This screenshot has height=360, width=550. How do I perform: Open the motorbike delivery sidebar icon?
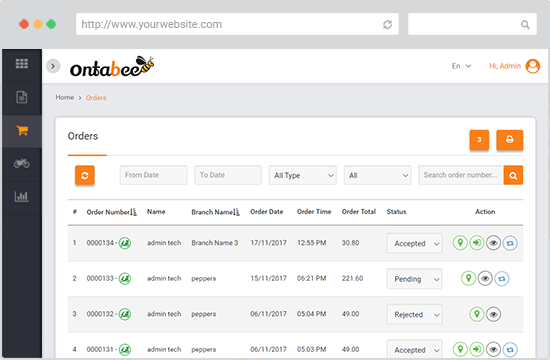click(22, 163)
